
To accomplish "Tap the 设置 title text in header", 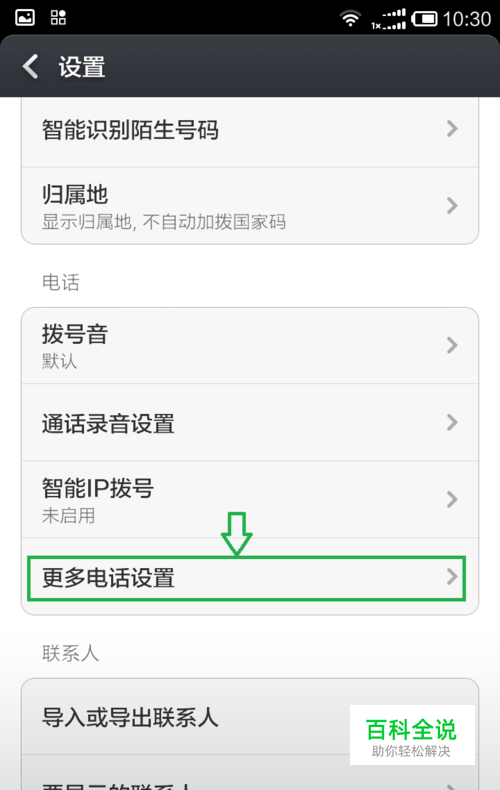I will tap(82, 67).
